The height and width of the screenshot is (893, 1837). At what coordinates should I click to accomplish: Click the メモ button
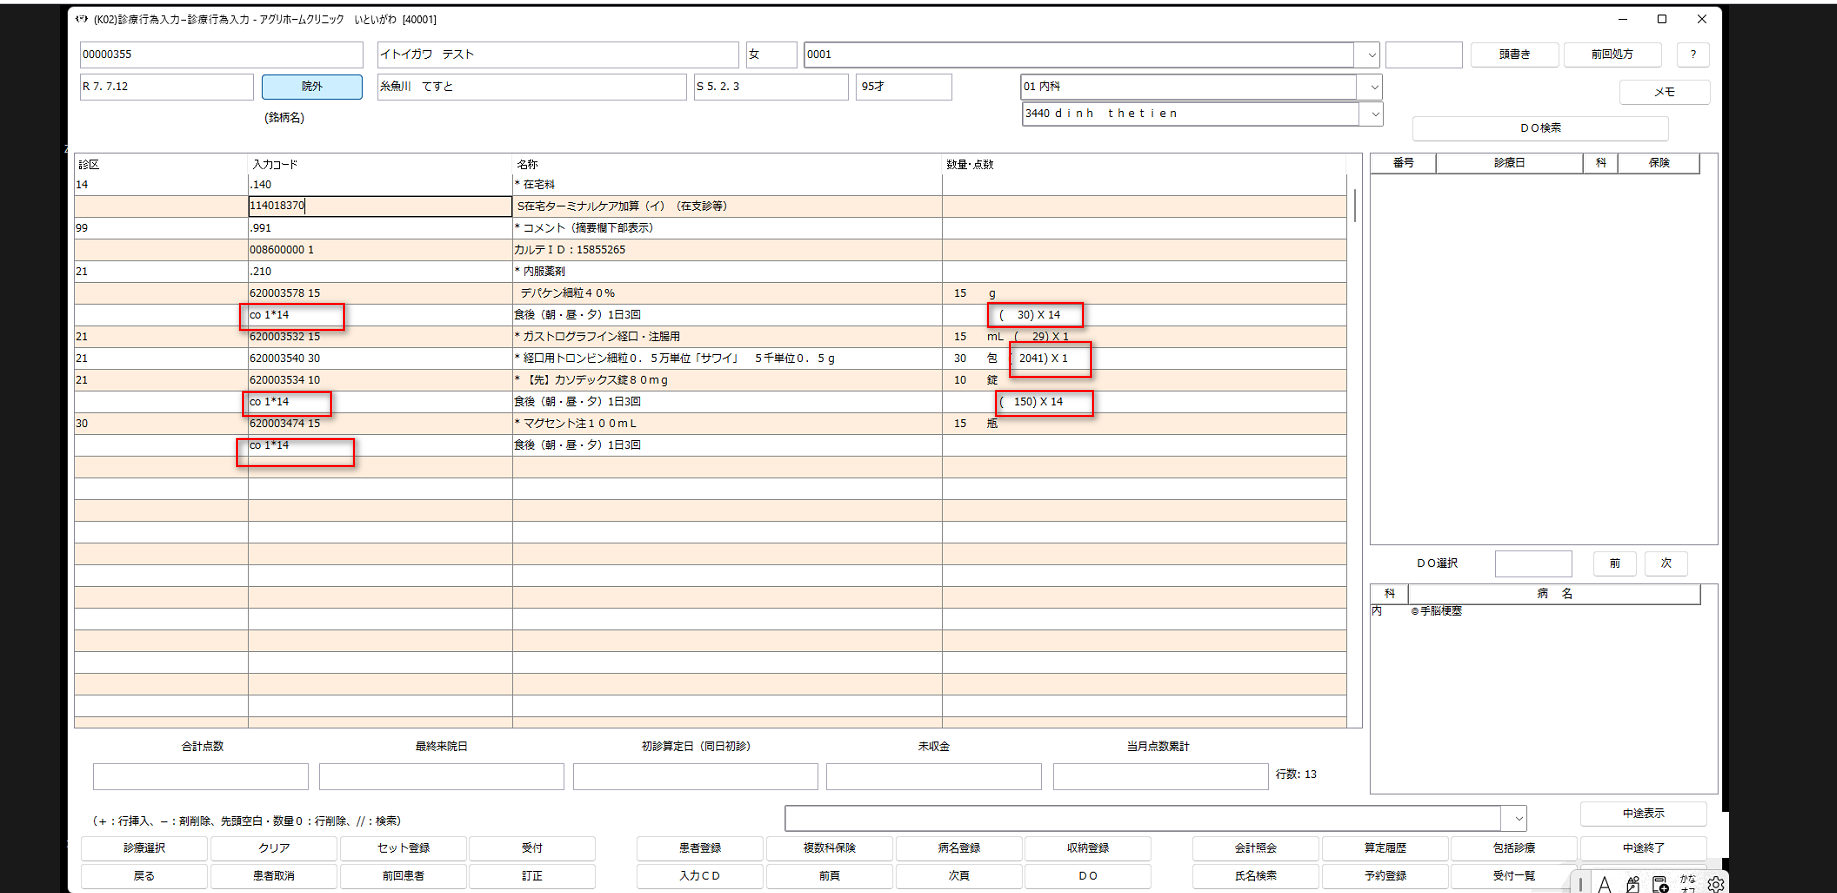click(1664, 92)
